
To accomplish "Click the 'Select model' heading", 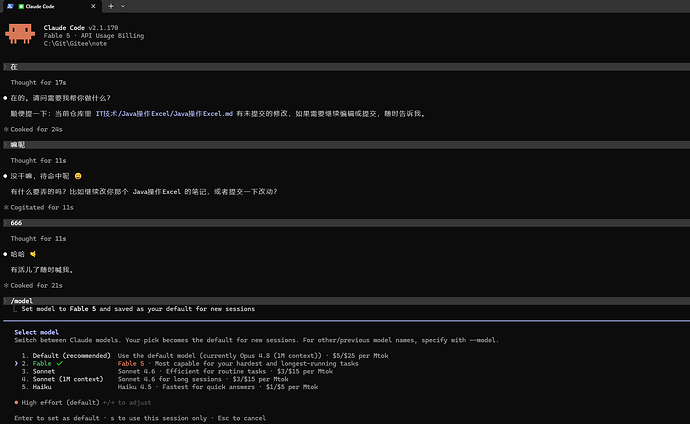I will coord(37,332).
